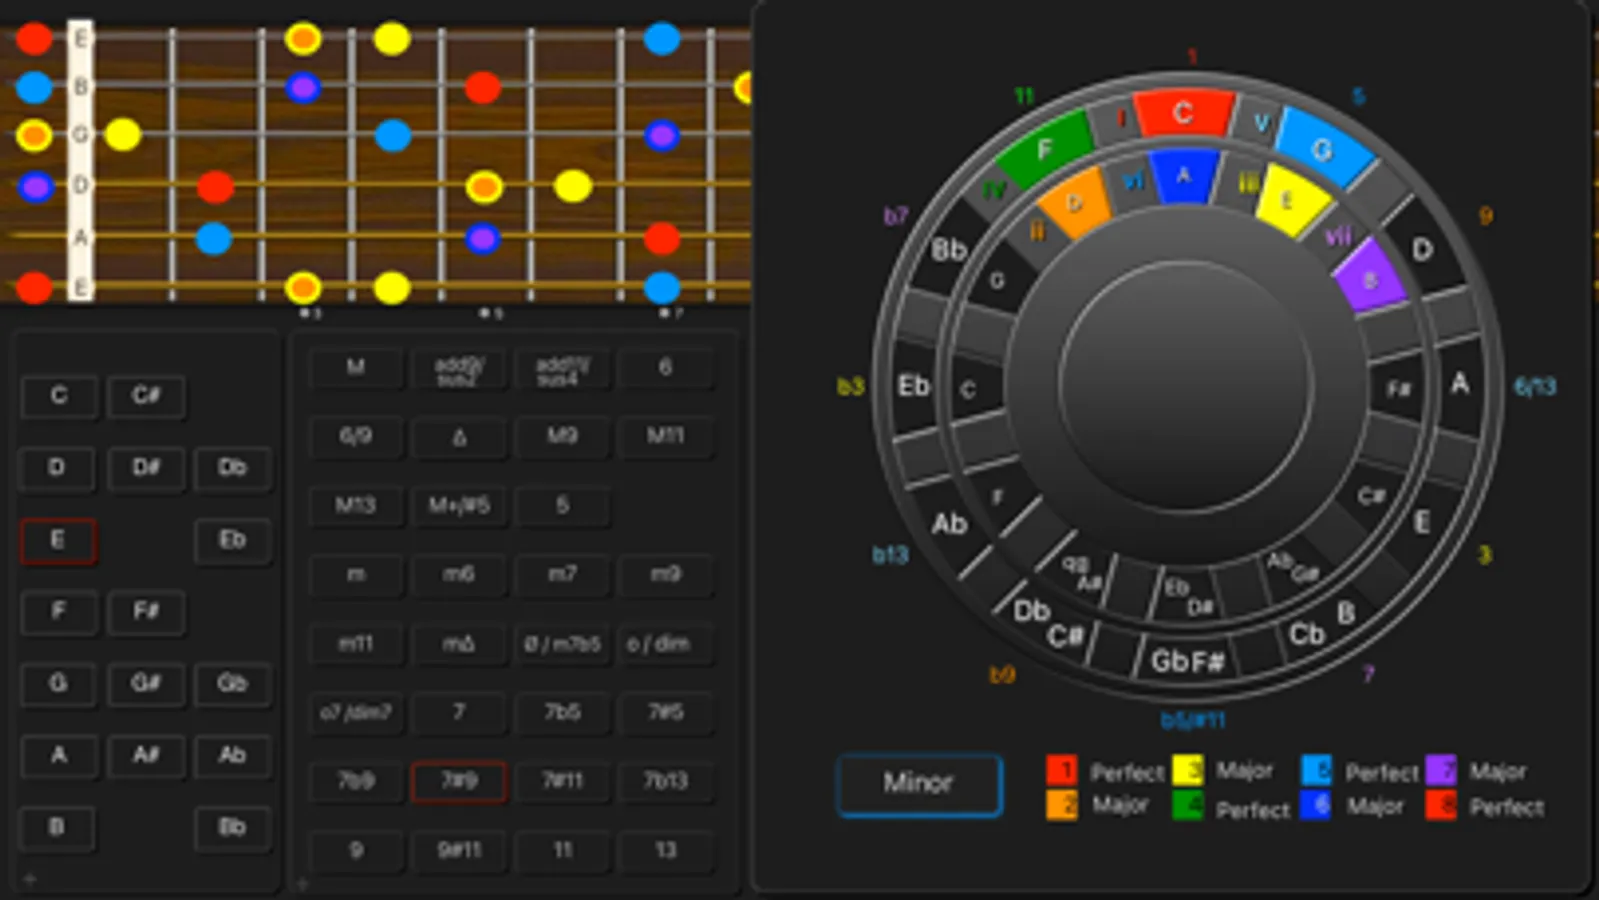This screenshot has width=1599, height=900.
Task: Click the highlighted 7#9 chord type
Action: (x=459, y=782)
